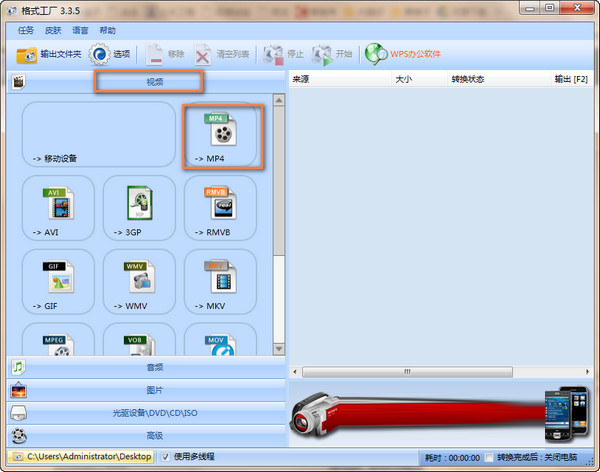Expand the 光驱设备\DVD\CD\ISO section
This screenshot has width=600, height=472.
(x=146, y=413)
